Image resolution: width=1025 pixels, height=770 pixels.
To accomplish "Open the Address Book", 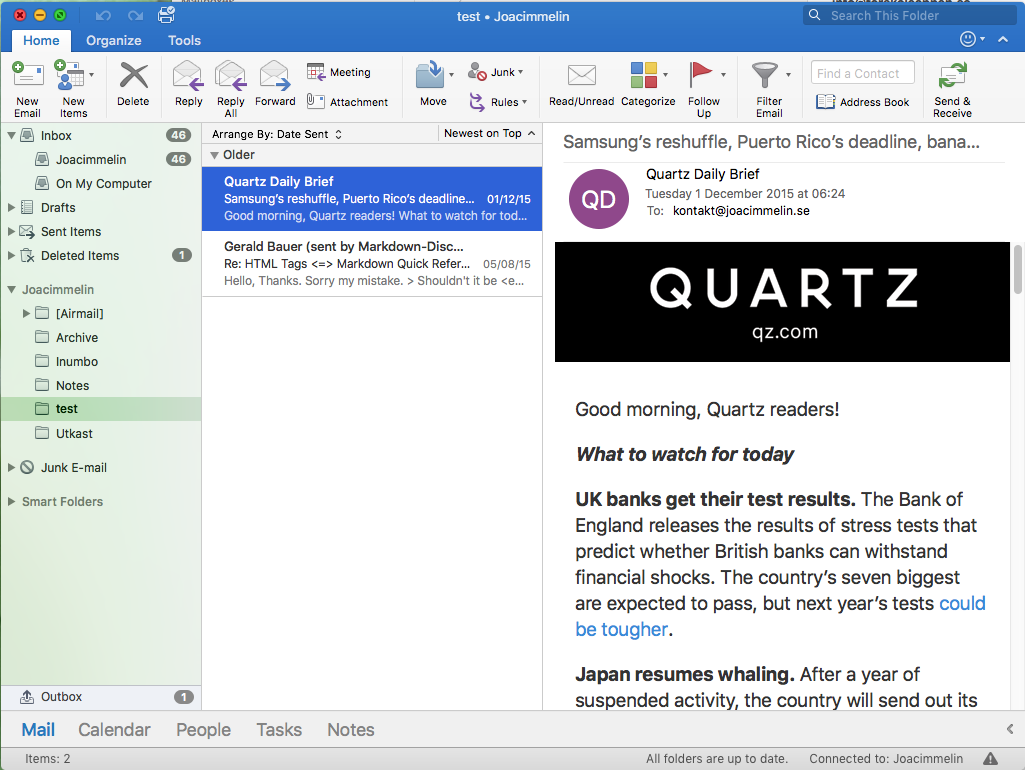I will click(x=862, y=101).
